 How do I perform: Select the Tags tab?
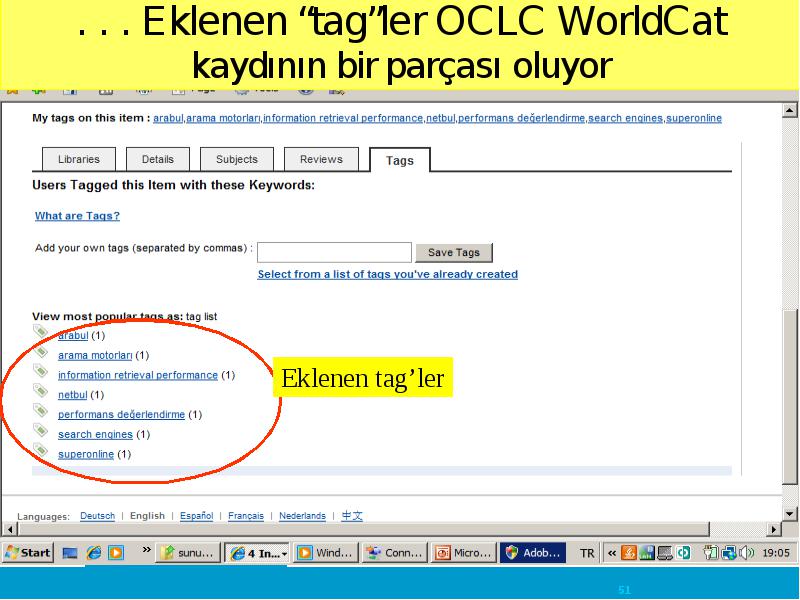pyautogui.click(x=399, y=160)
